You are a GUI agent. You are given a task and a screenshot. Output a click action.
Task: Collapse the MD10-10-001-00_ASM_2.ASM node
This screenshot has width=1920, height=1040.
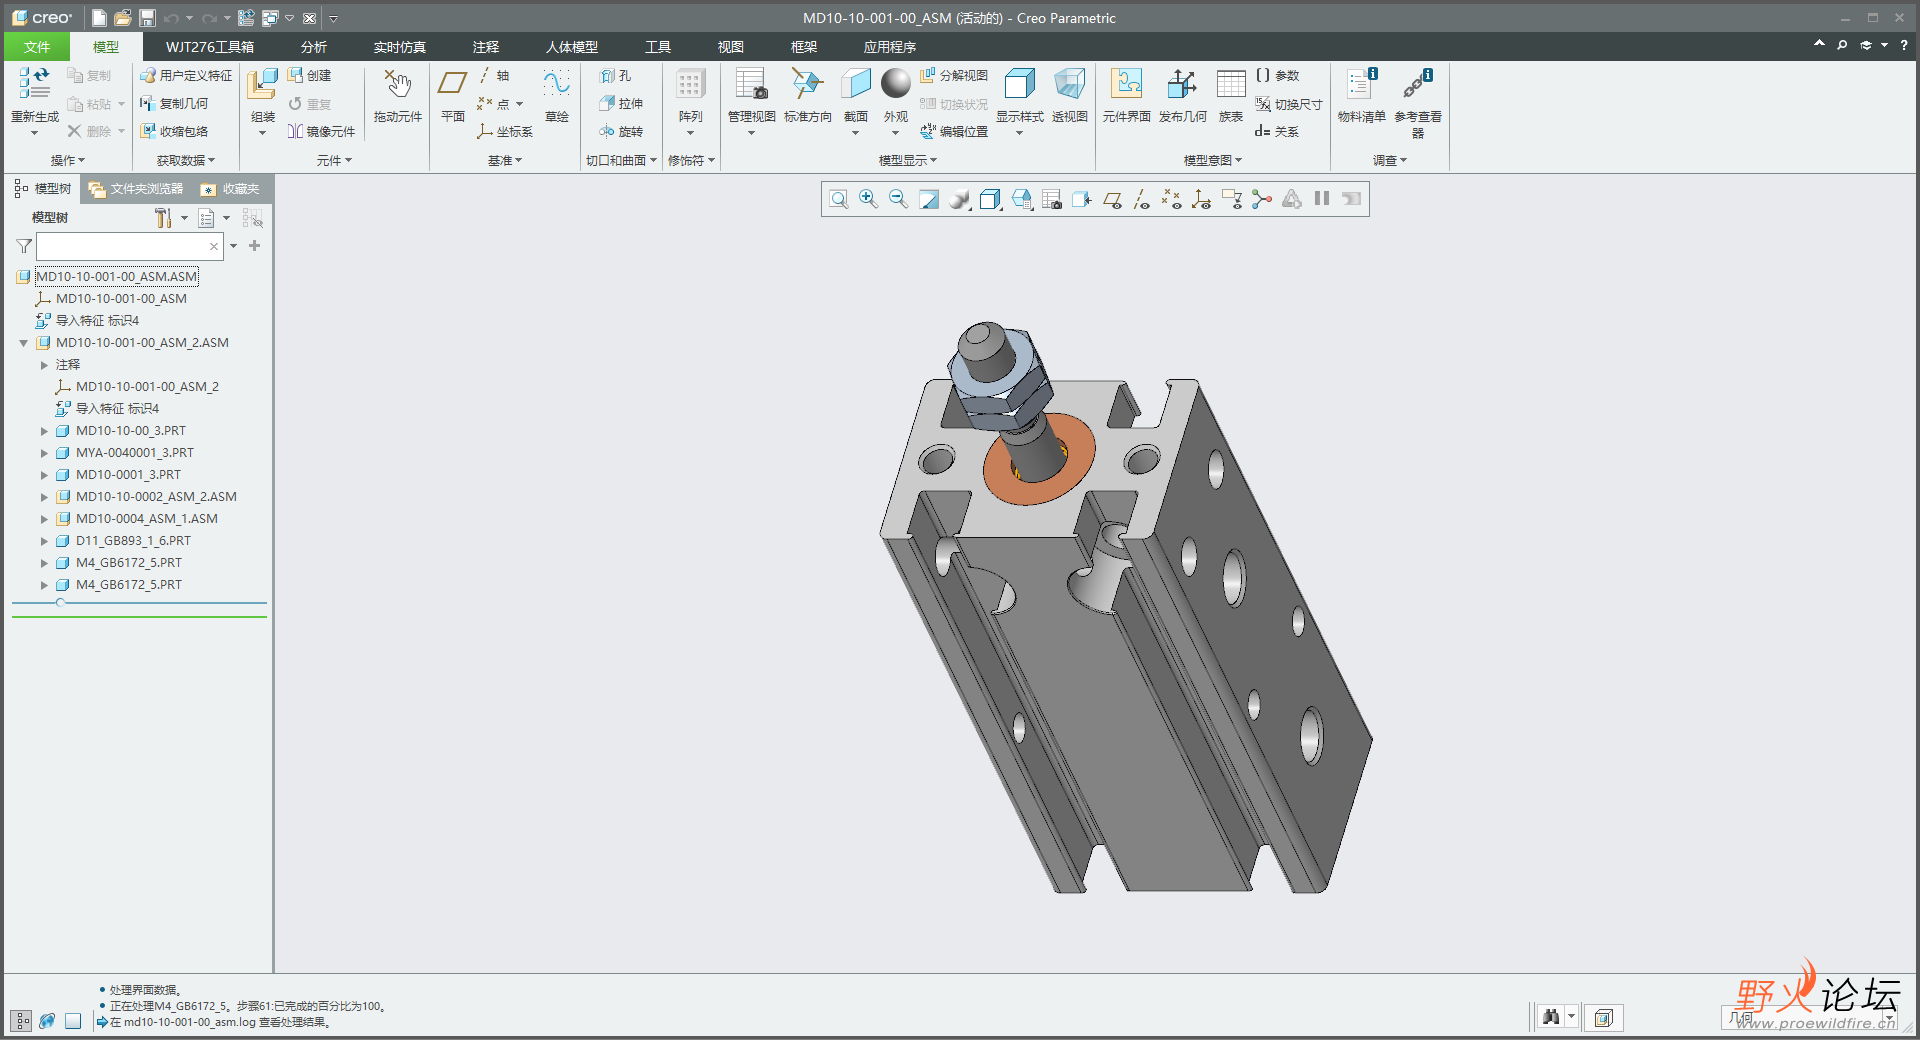click(23, 343)
